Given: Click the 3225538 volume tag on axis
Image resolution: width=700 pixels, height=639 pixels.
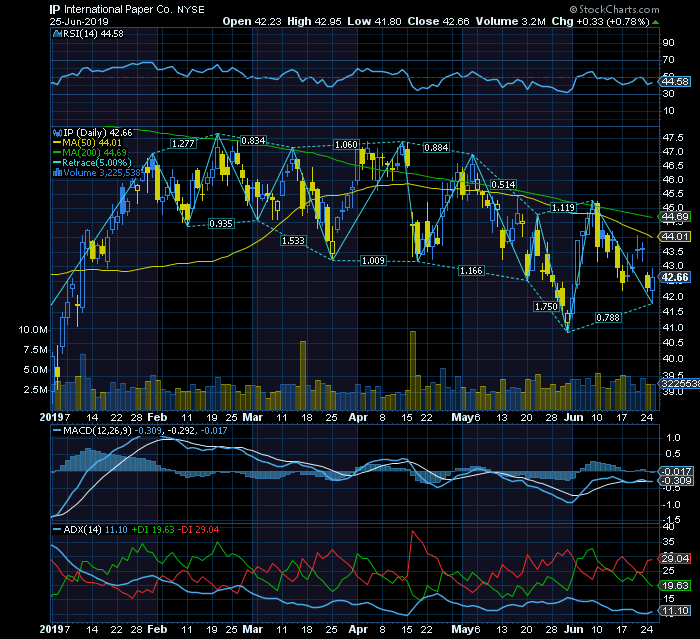Looking at the screenshot, I should (x=679, y=384).
